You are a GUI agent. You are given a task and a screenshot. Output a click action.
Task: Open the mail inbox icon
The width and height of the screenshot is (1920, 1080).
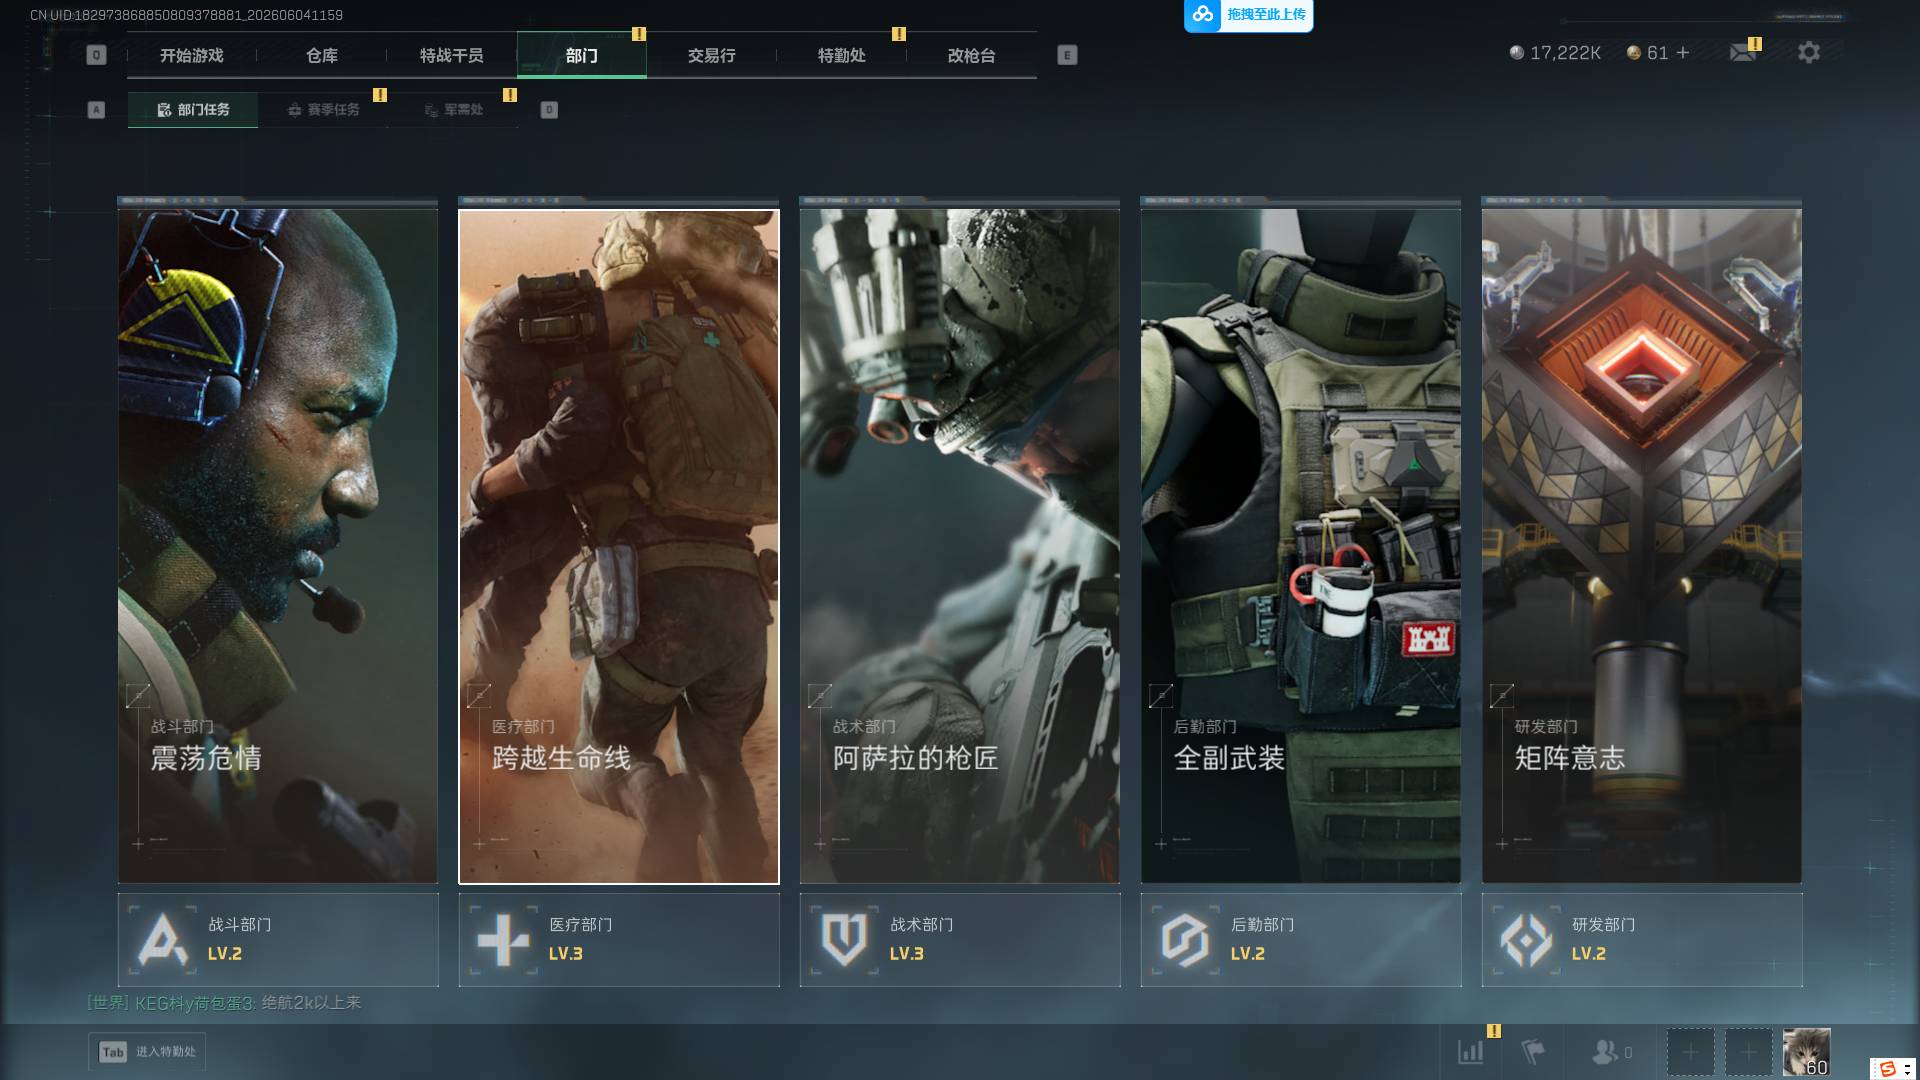(x=1743, y=52)
